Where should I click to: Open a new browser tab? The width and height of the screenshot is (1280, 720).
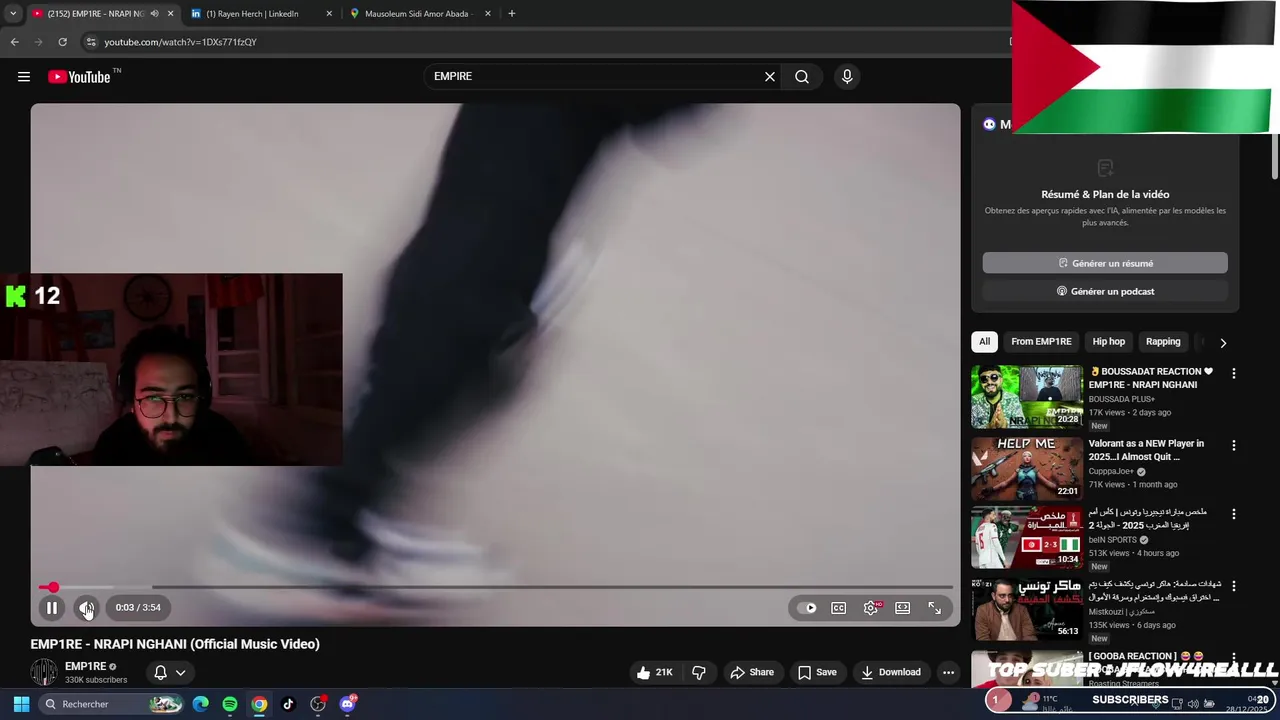[511, 14]
